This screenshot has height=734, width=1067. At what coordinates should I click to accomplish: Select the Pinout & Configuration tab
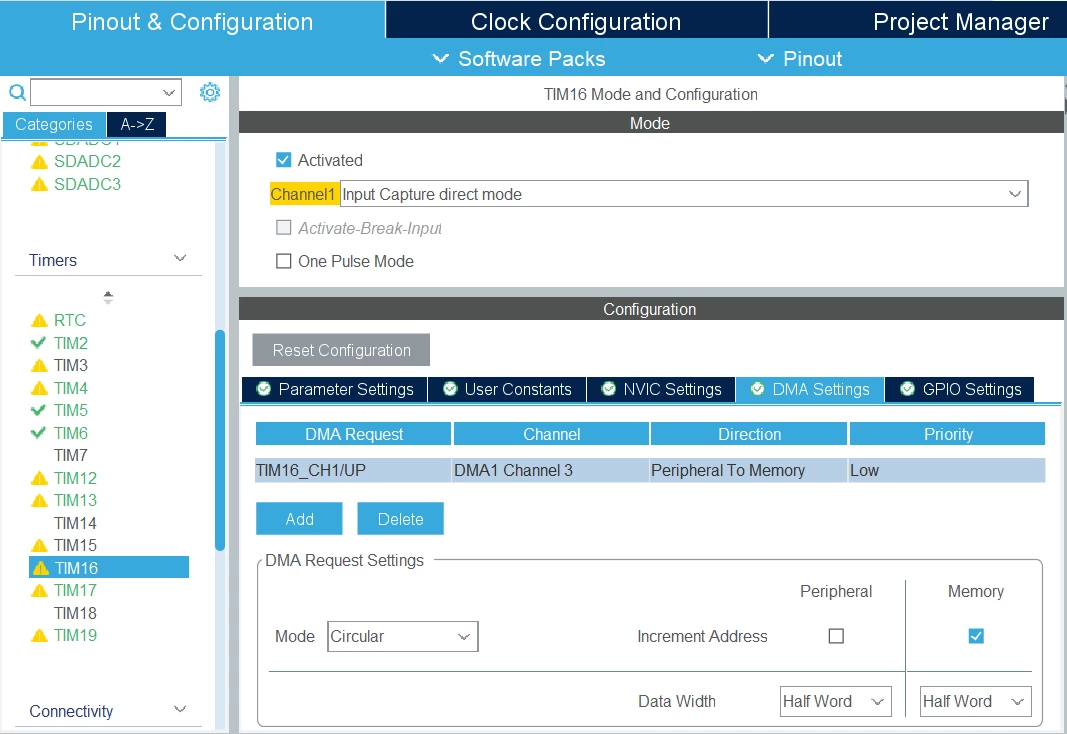(x=193, y=21)
